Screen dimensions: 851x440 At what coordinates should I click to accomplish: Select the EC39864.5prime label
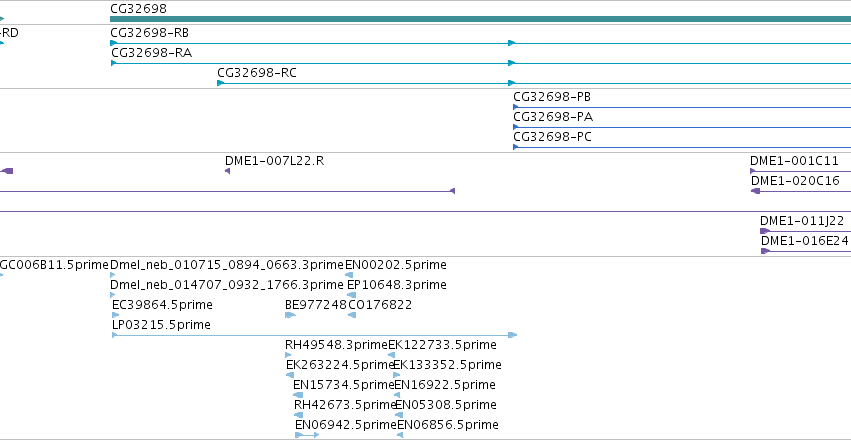(x=162, y=305)
